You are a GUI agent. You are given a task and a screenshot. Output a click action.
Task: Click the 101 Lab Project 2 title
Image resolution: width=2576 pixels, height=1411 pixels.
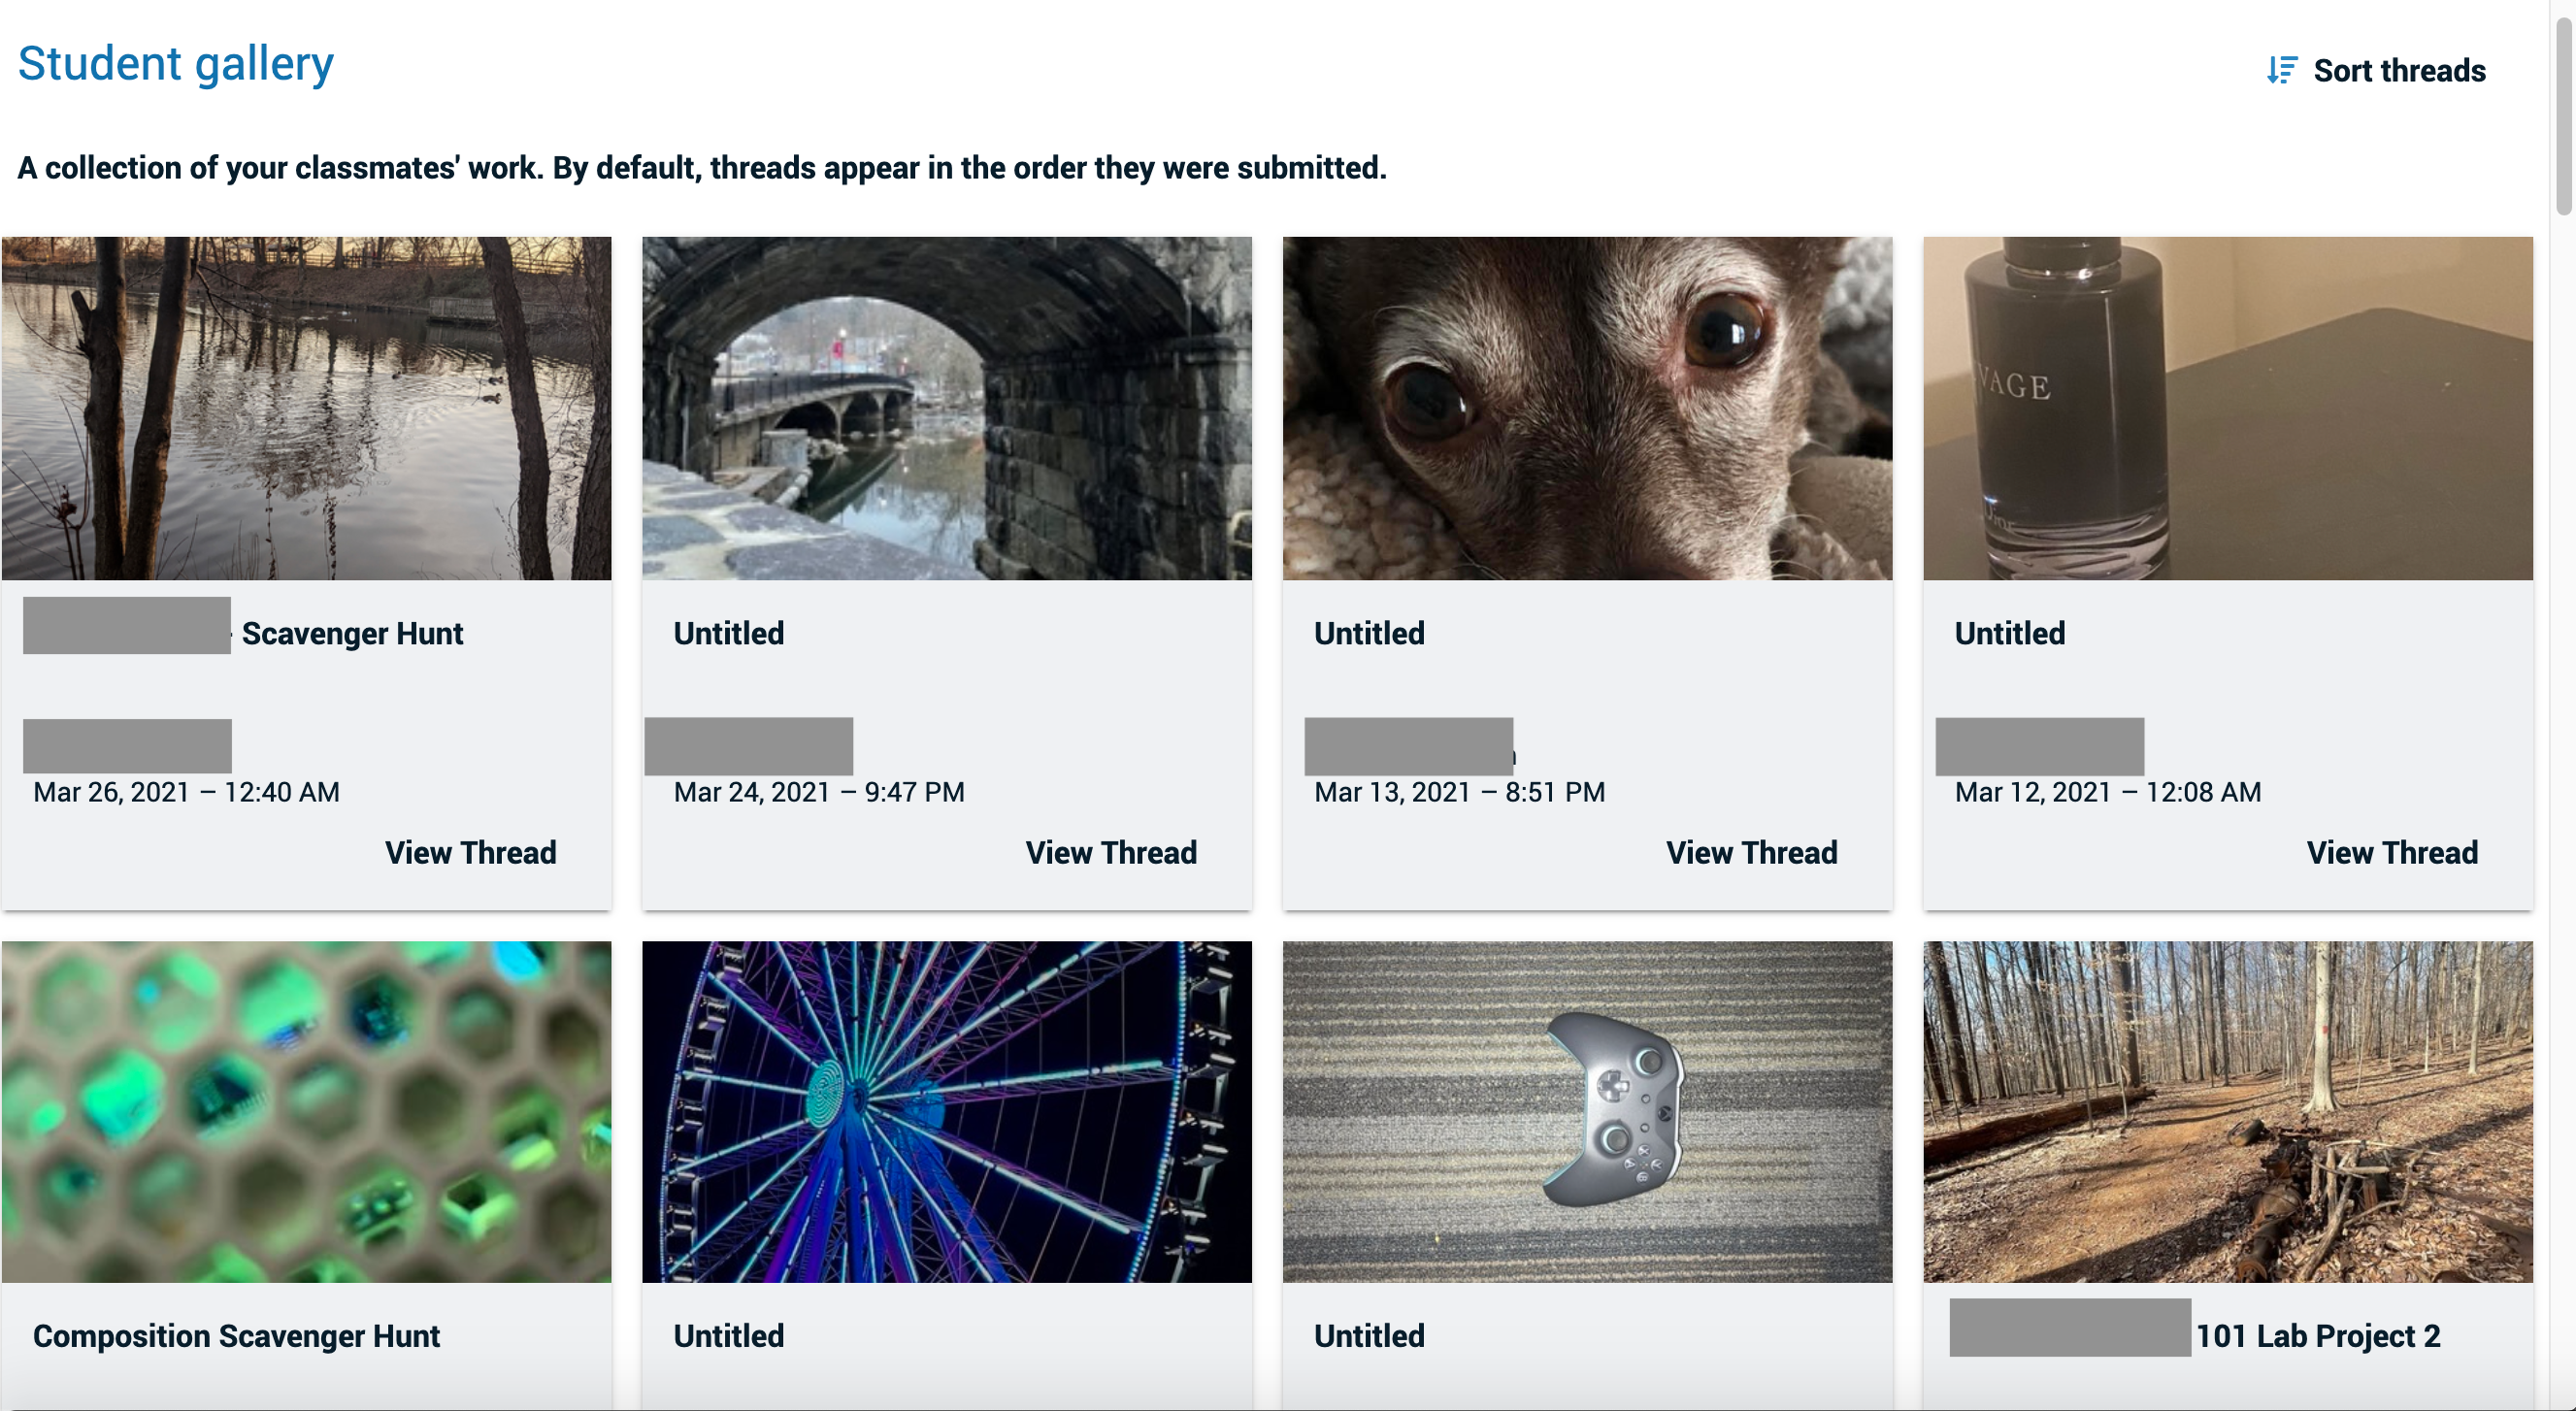(x=2317, y=1335)
